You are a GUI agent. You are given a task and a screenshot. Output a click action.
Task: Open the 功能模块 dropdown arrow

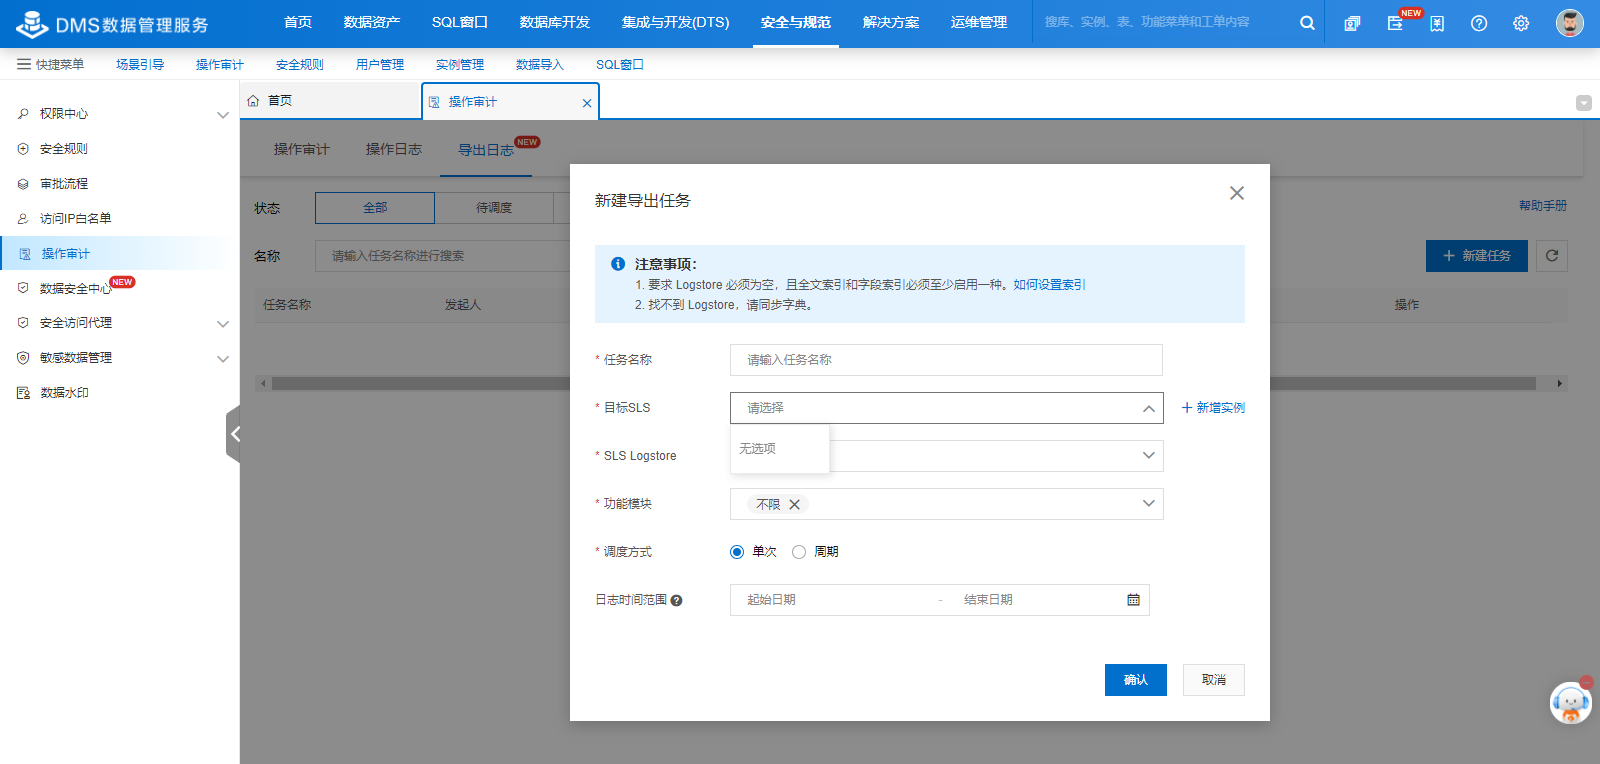point(1148,504)
